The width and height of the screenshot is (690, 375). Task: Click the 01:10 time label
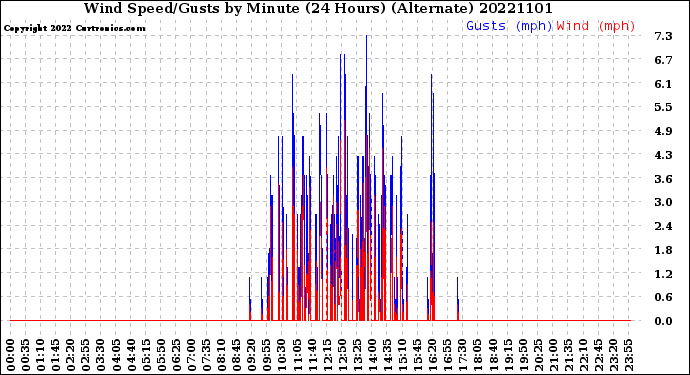point(41,355)
